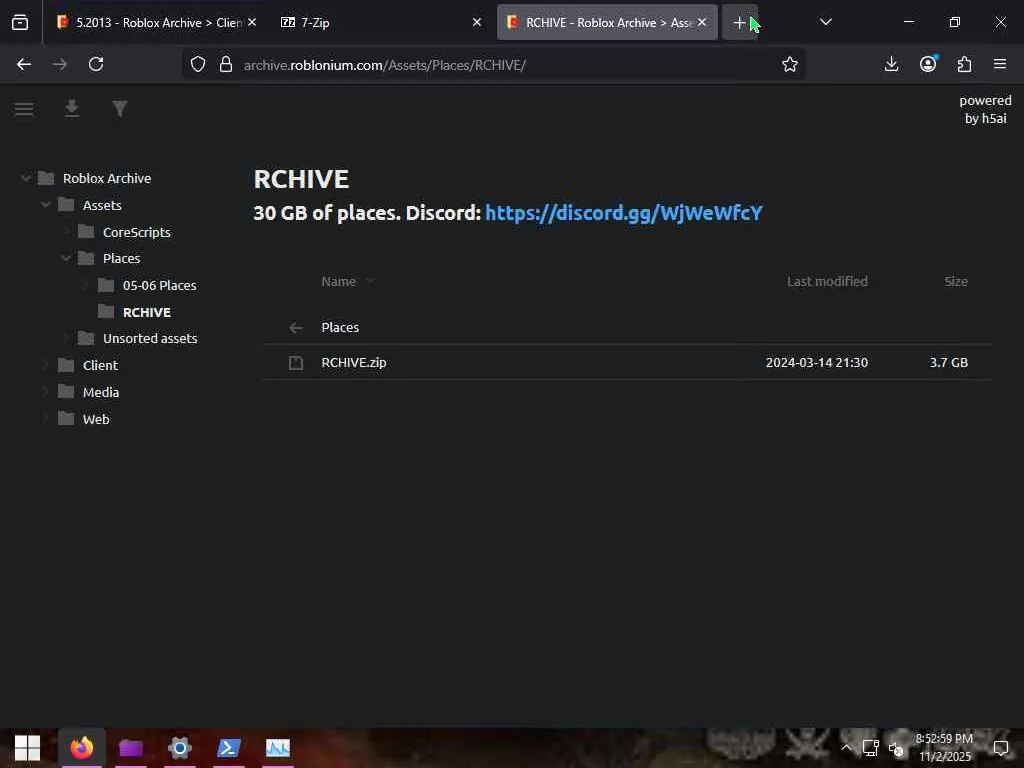Close the RCHIVE tab
The width and height of the screenshot is (1024, 768).
click(x=702, y=22)
